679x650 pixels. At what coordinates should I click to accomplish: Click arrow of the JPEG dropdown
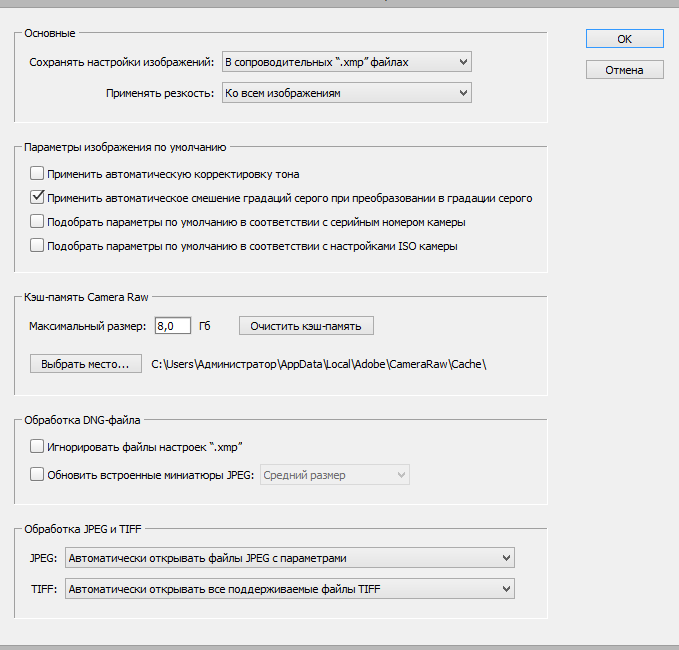click(x=506, y=558)
